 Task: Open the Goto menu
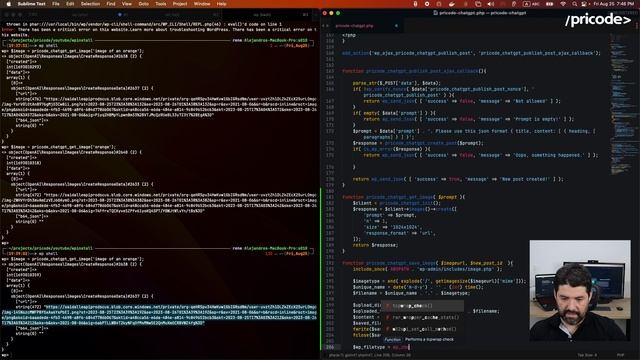pos(144,4)
